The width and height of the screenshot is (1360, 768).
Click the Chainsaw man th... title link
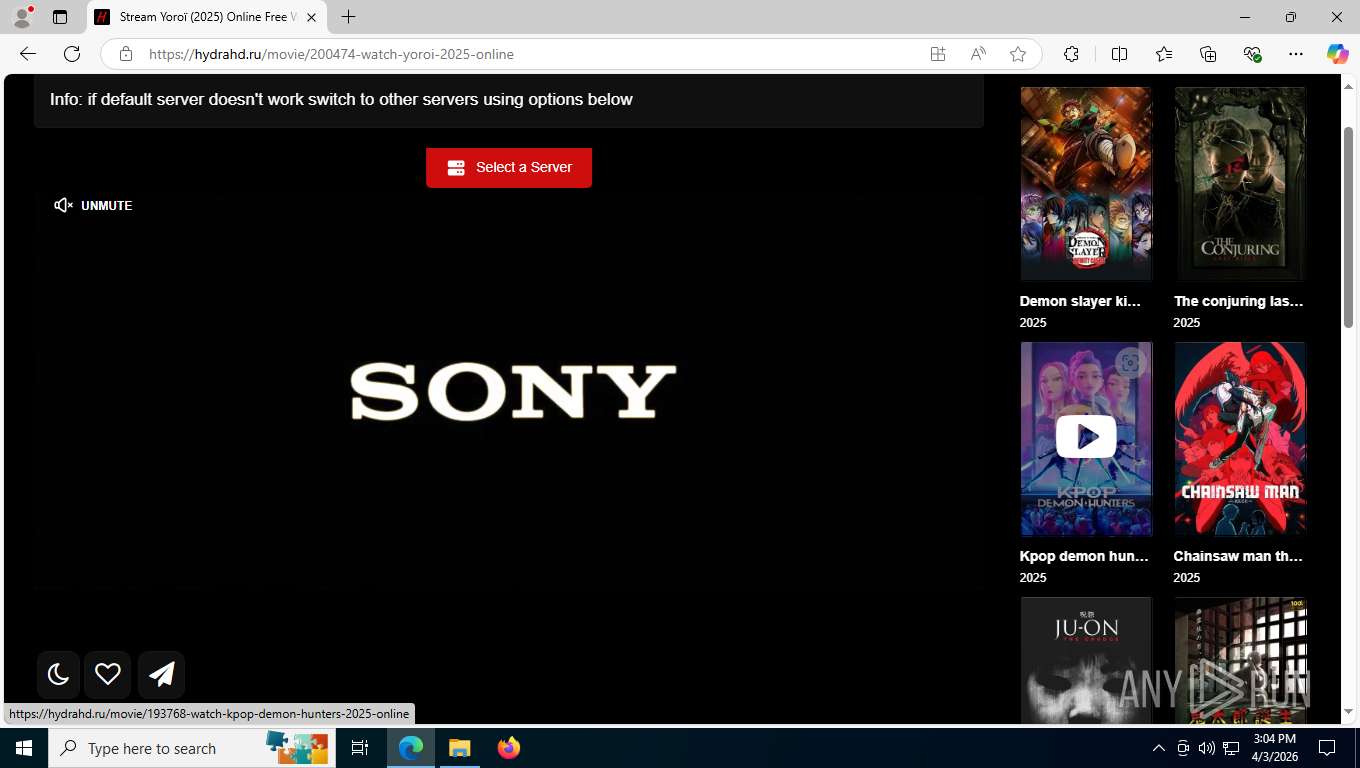1238,556
